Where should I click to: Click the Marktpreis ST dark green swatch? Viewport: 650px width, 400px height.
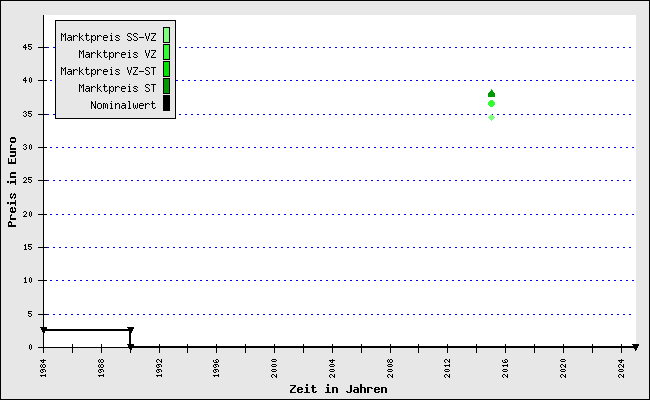pos(166,87)
